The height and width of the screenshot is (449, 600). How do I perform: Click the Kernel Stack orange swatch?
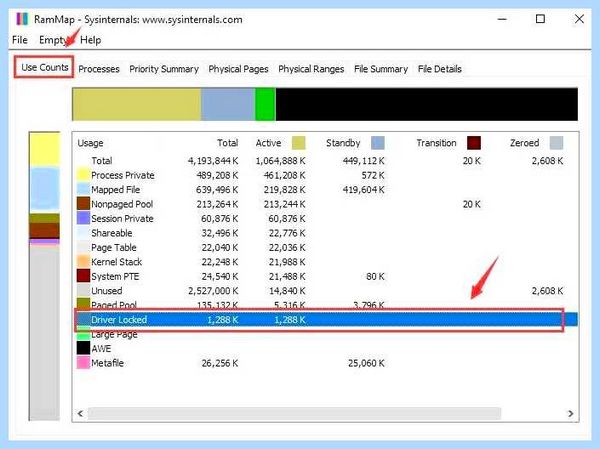coord(83,262)
